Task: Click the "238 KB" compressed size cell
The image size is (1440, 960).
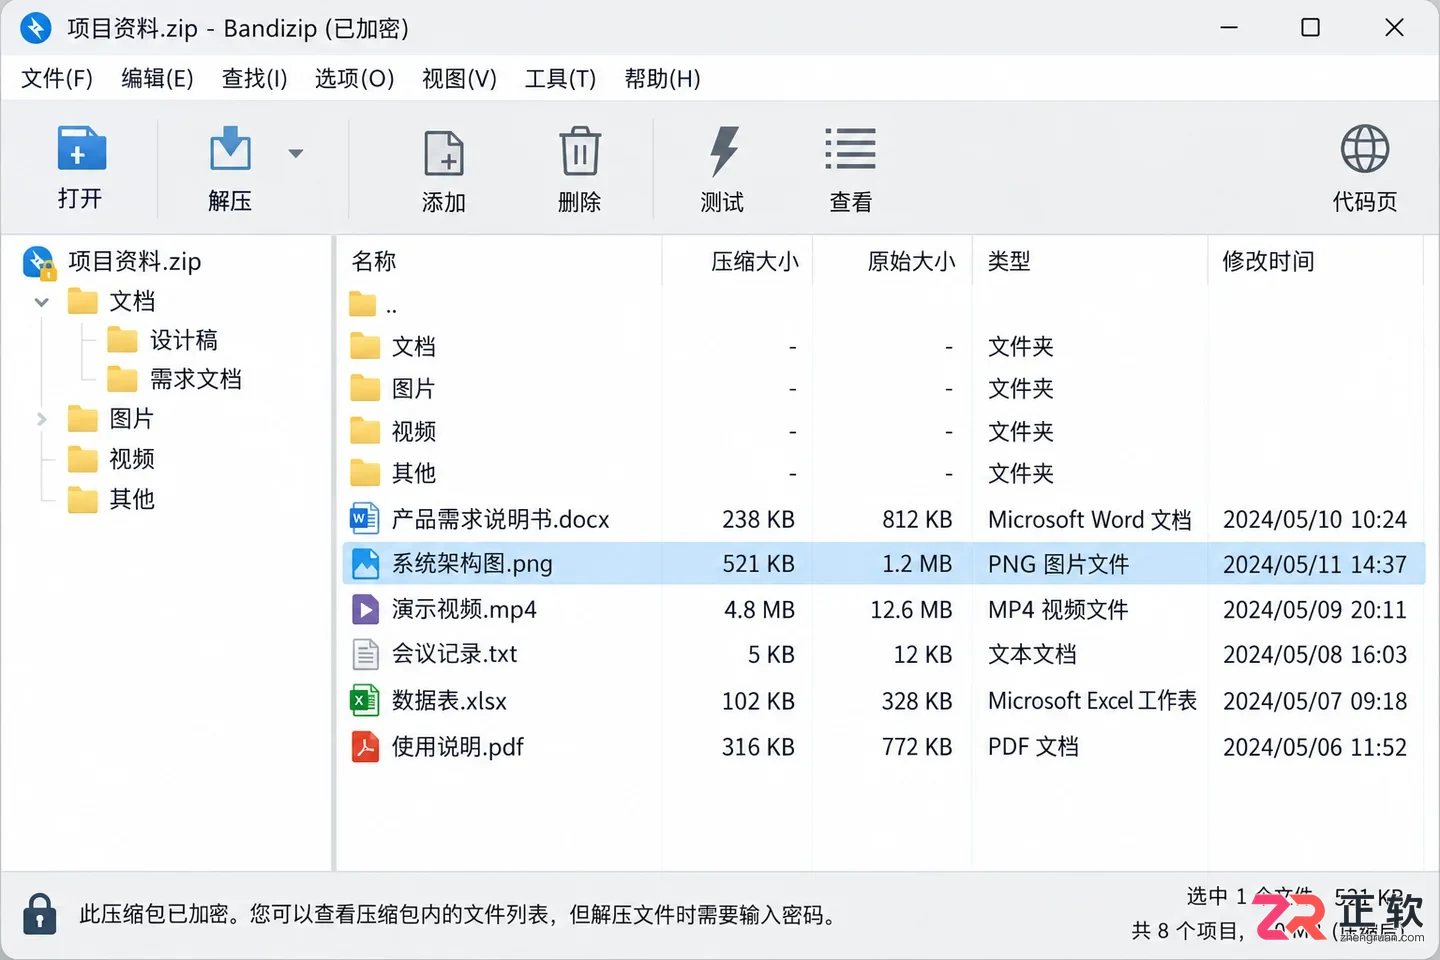Action: (758, 519)
